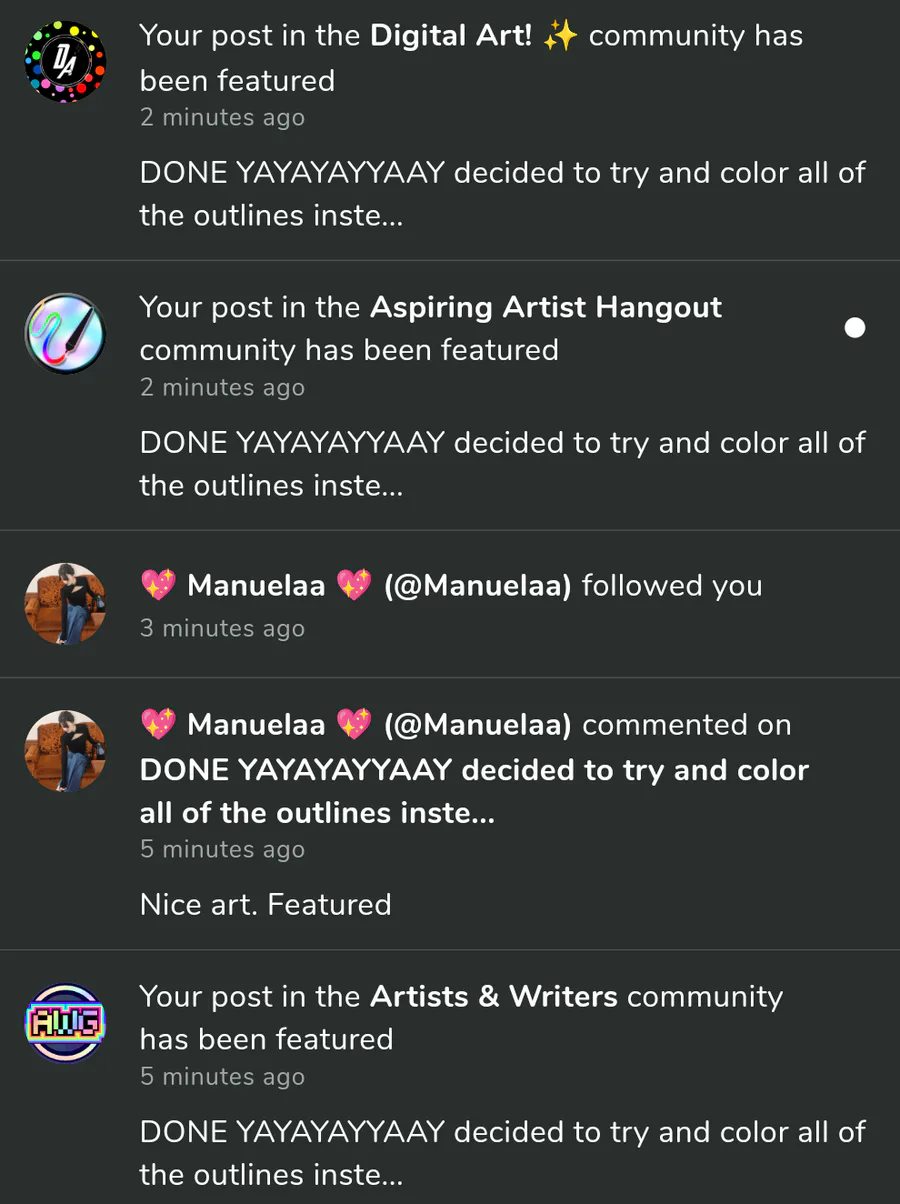Click the sparkles emoji beside Digital Art!
The width and height of the screenshot is (900, 1204).
(560, 36)
